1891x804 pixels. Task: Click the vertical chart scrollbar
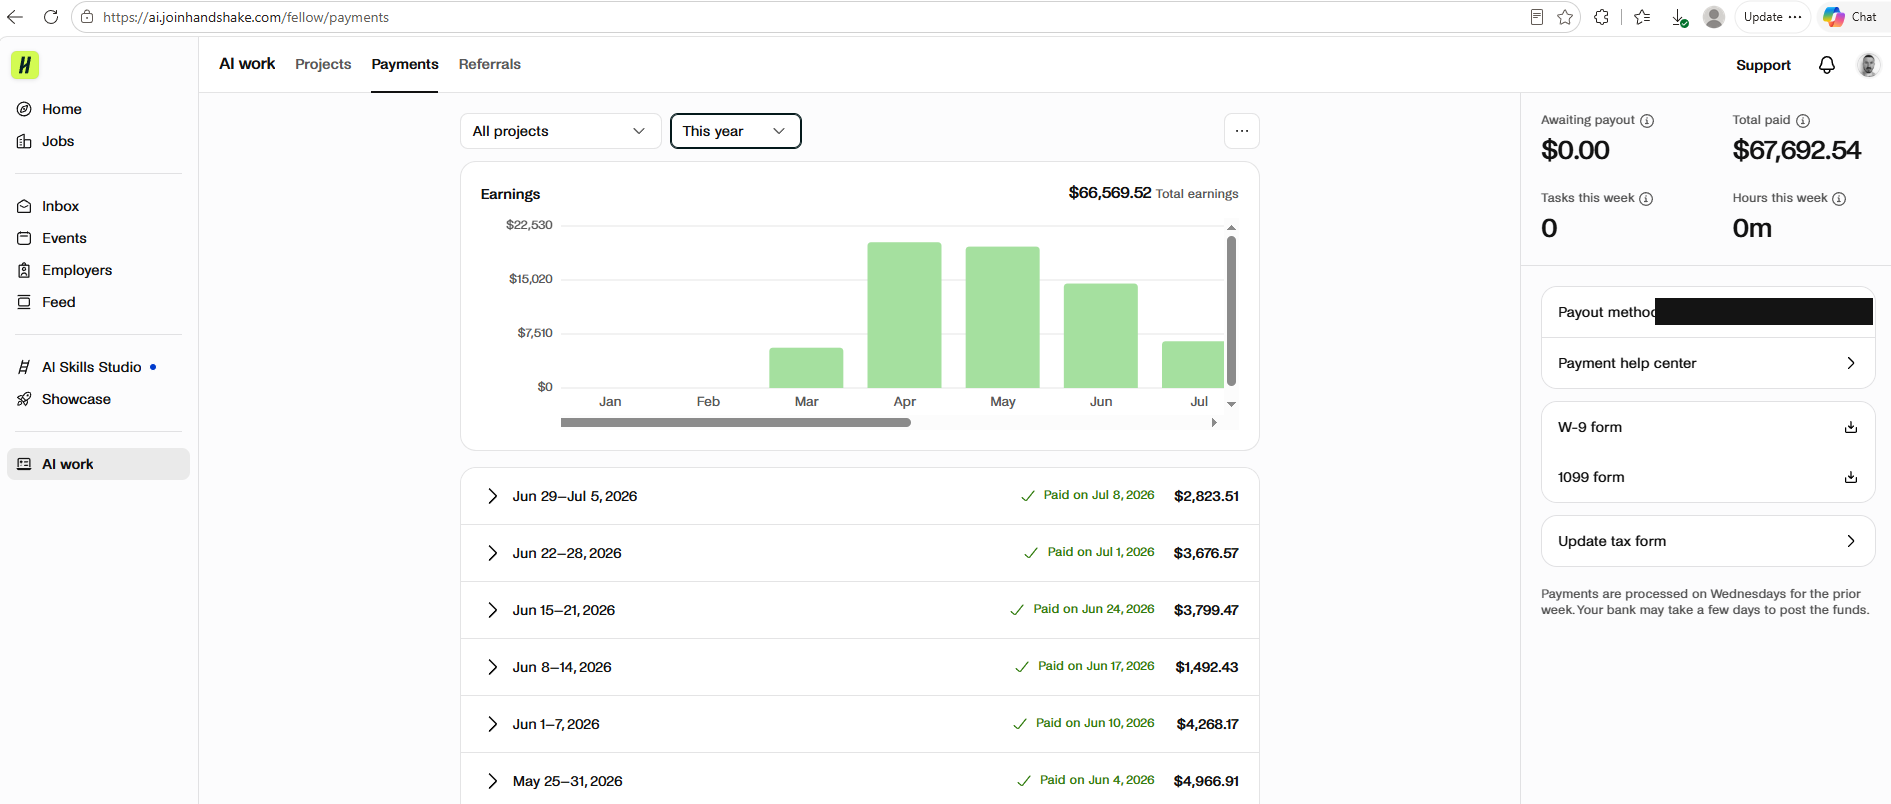pos(1231,310)
